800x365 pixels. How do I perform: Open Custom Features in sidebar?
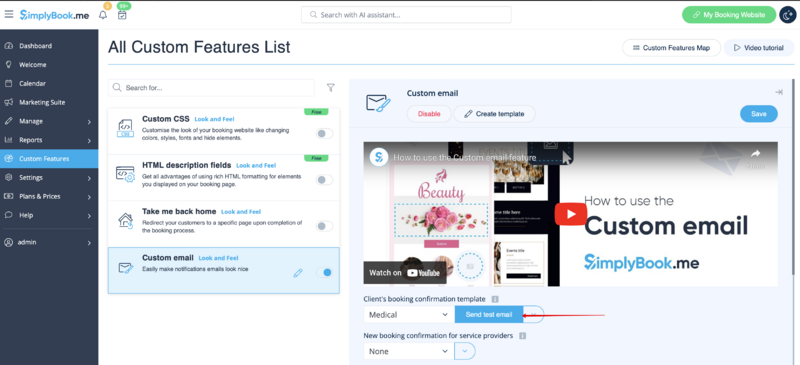pyautogui.click(x=49, y=159)
